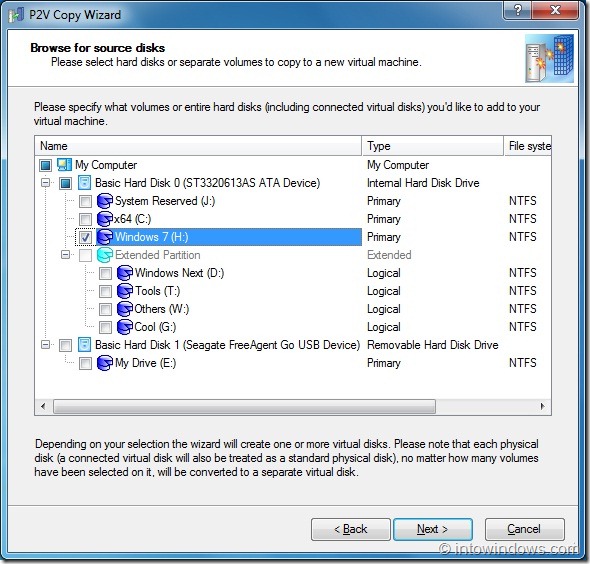Image resolution: width=590 pixels, height=564 pixels.
Task: Click the Extended Partition icon
Action: (x=105, y=255)
